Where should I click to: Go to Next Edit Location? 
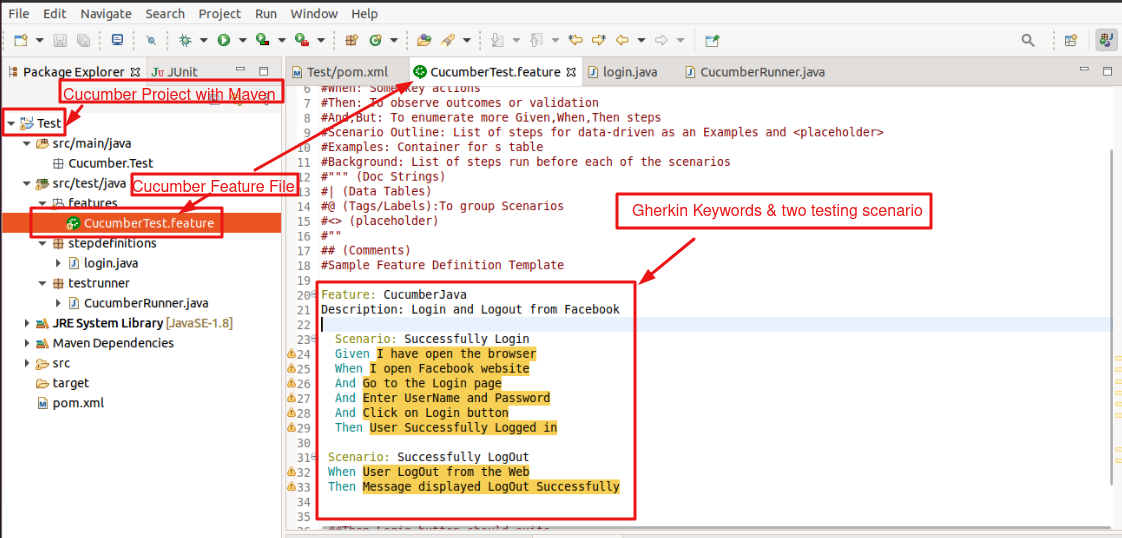point(599,41)
